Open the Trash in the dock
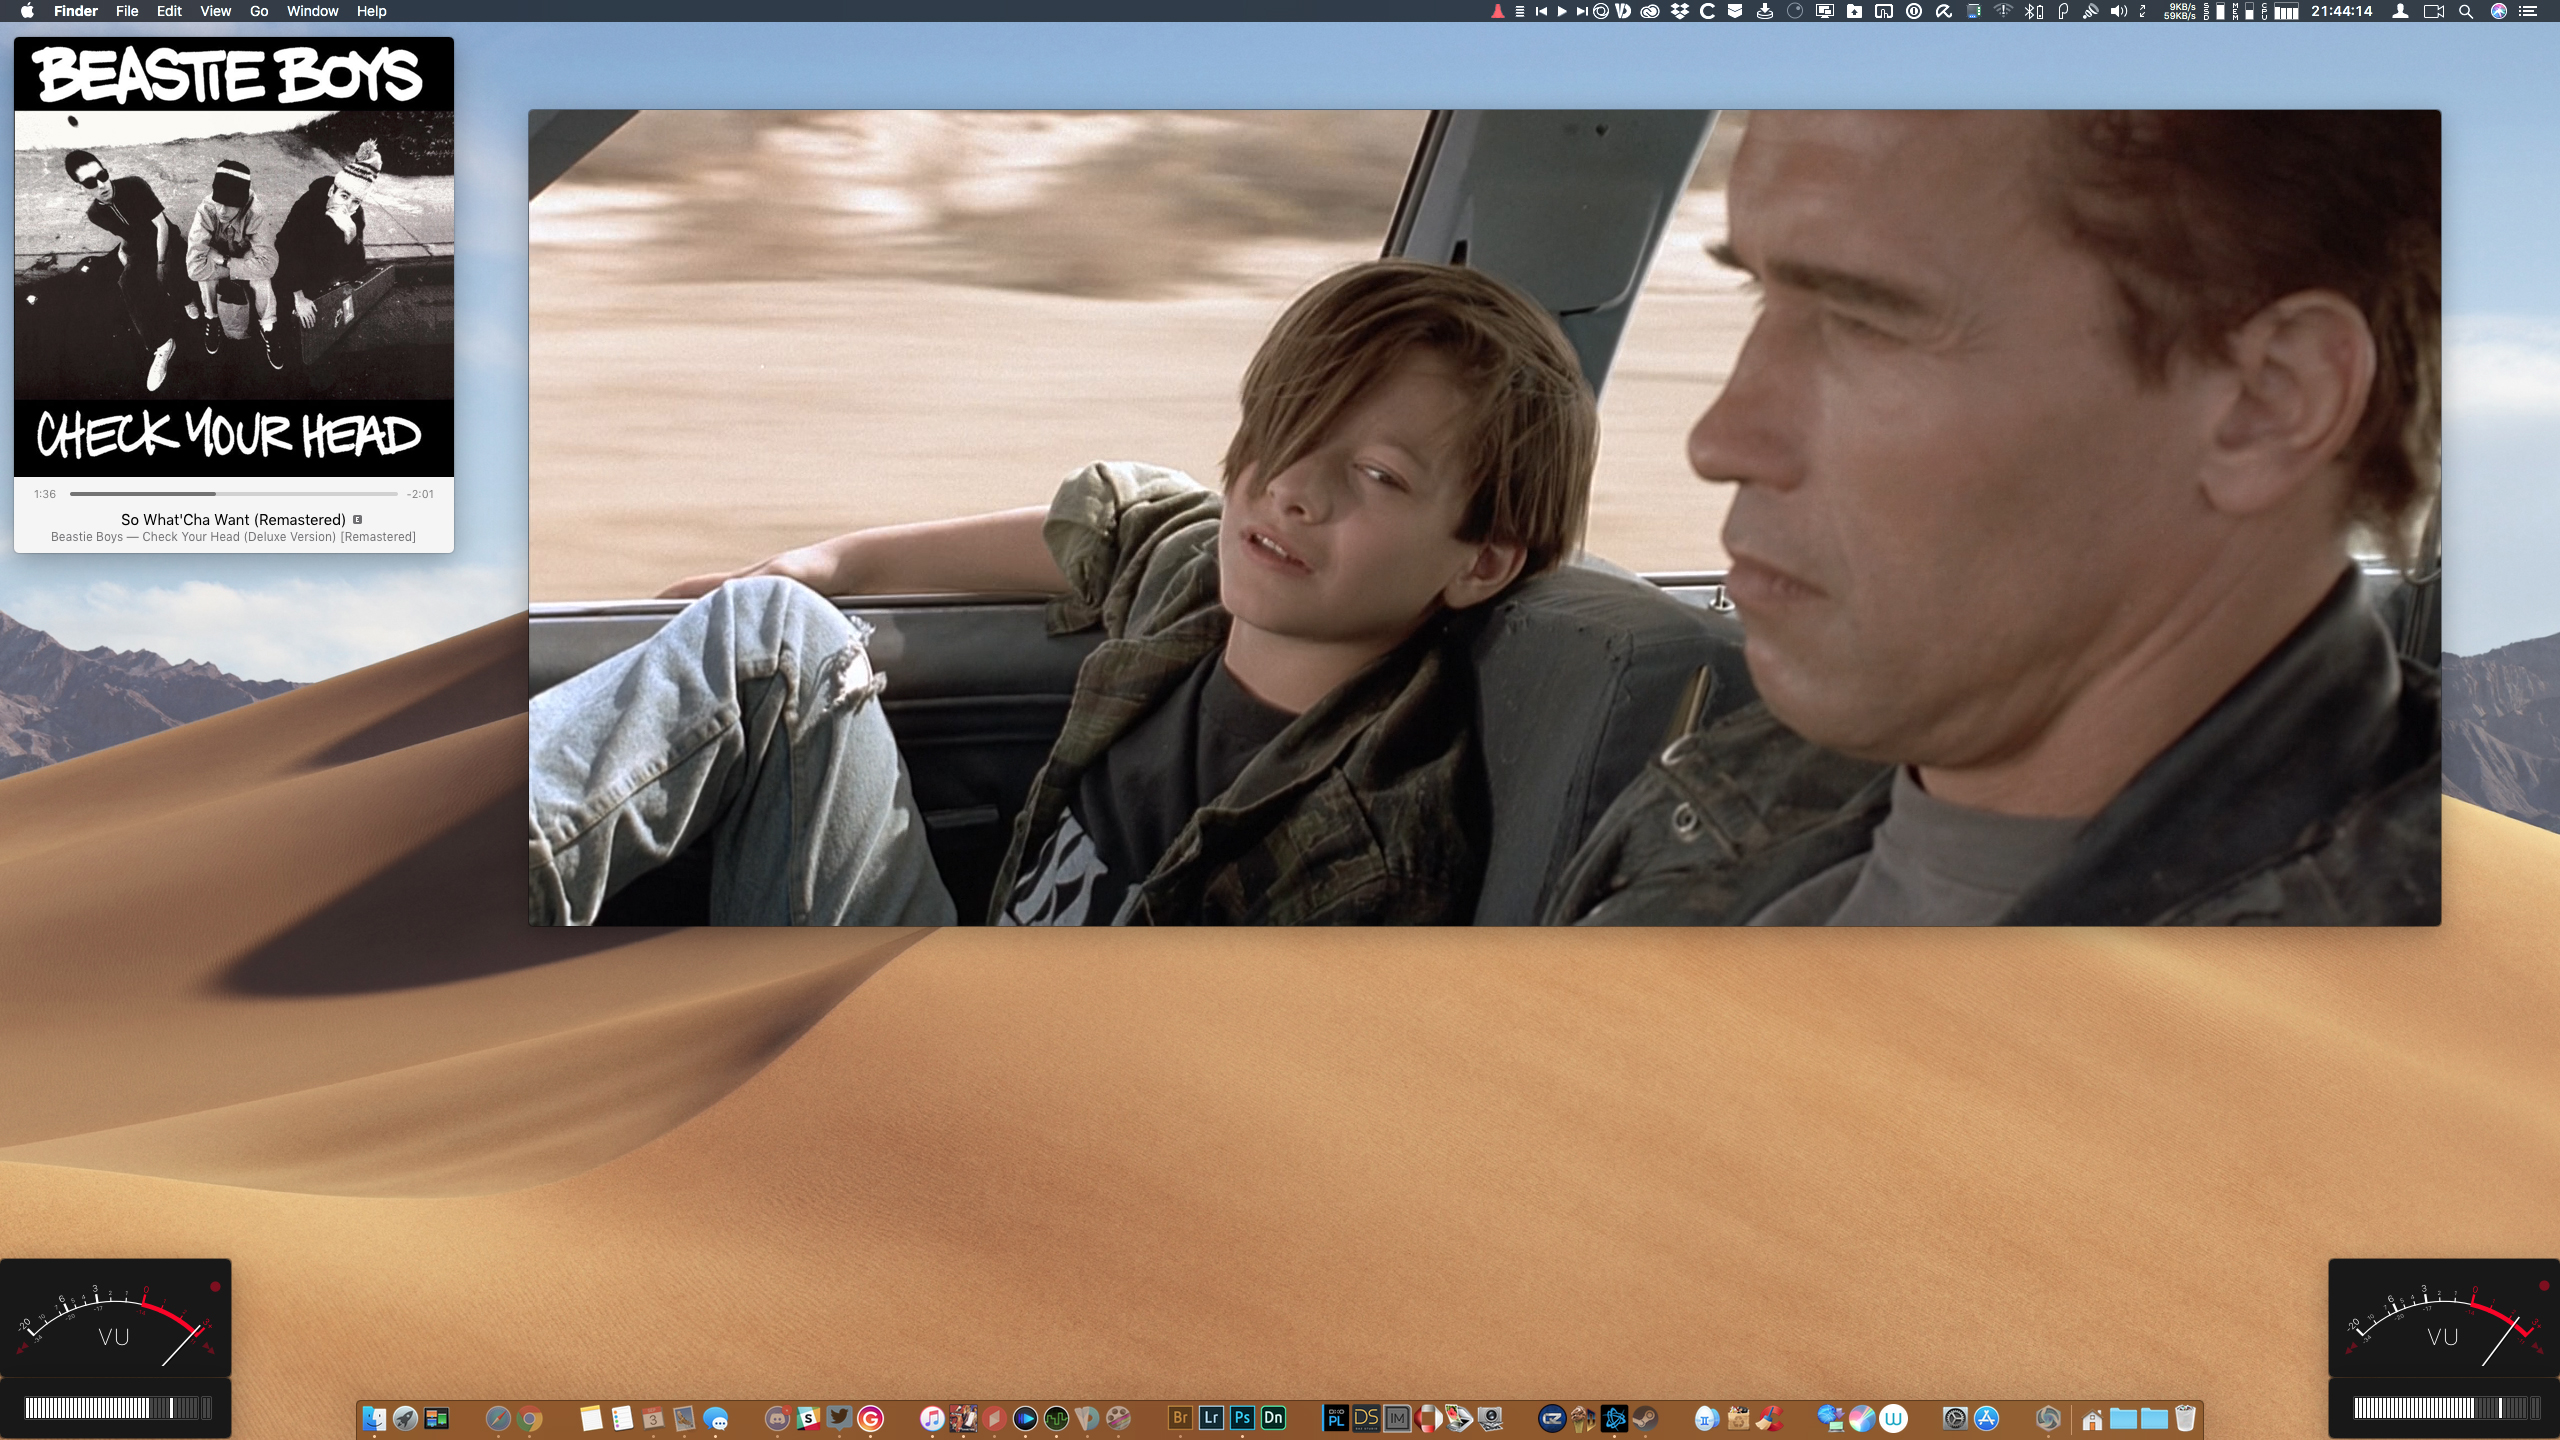Screen dimensions: 2560x1440 tap(2185, 1418)
